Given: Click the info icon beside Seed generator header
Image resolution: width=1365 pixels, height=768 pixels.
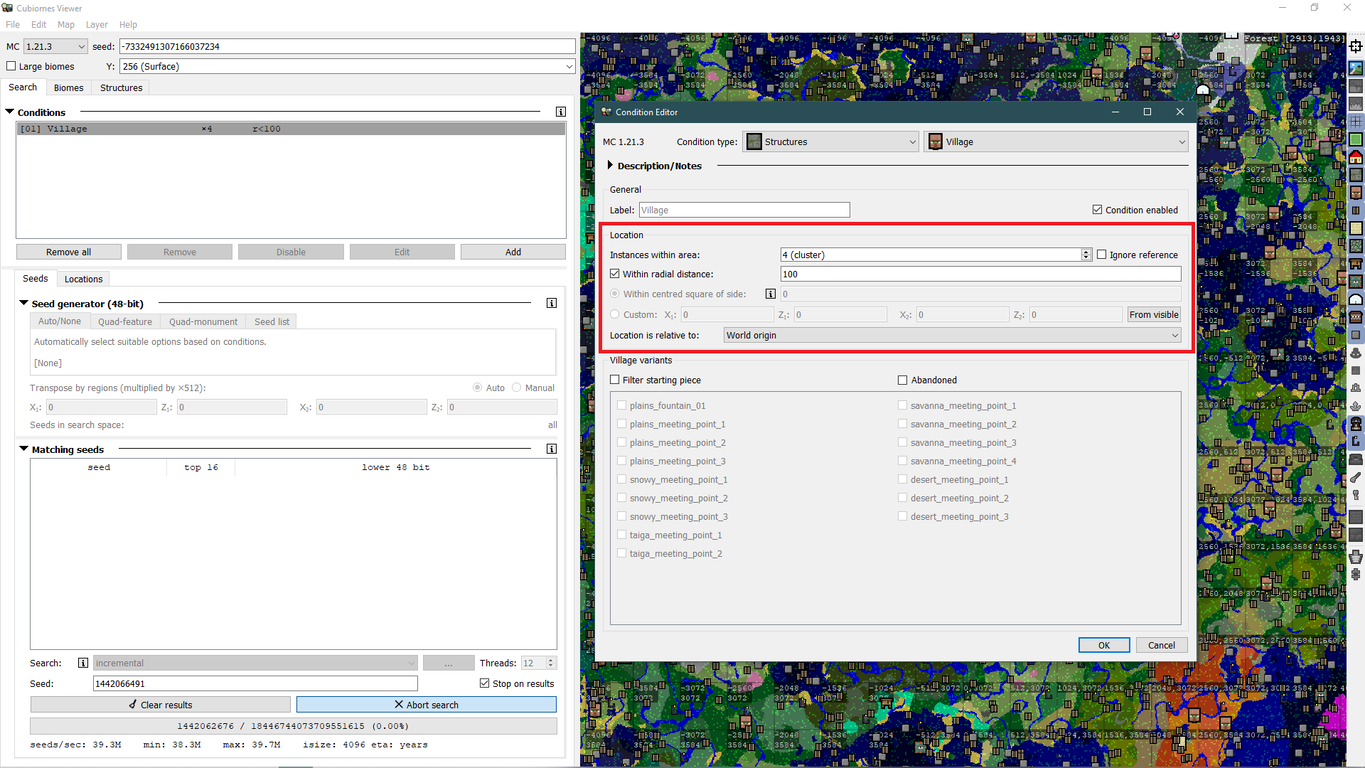Looking at the screenshot, I should pos(551,303).
